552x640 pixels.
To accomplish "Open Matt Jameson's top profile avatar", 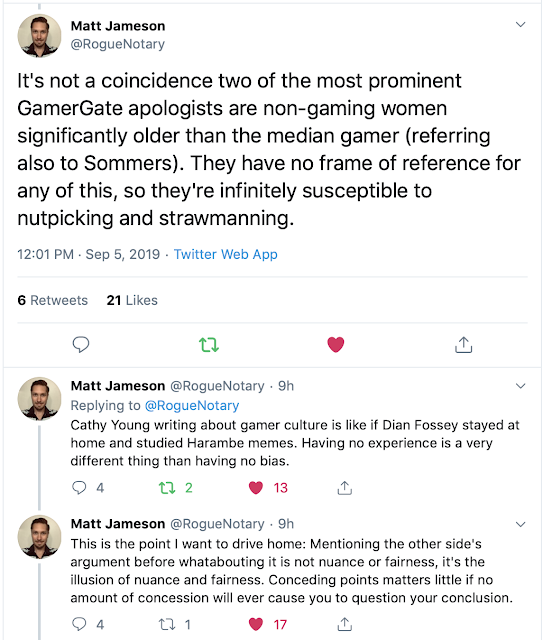I will (x=39, y=36).
